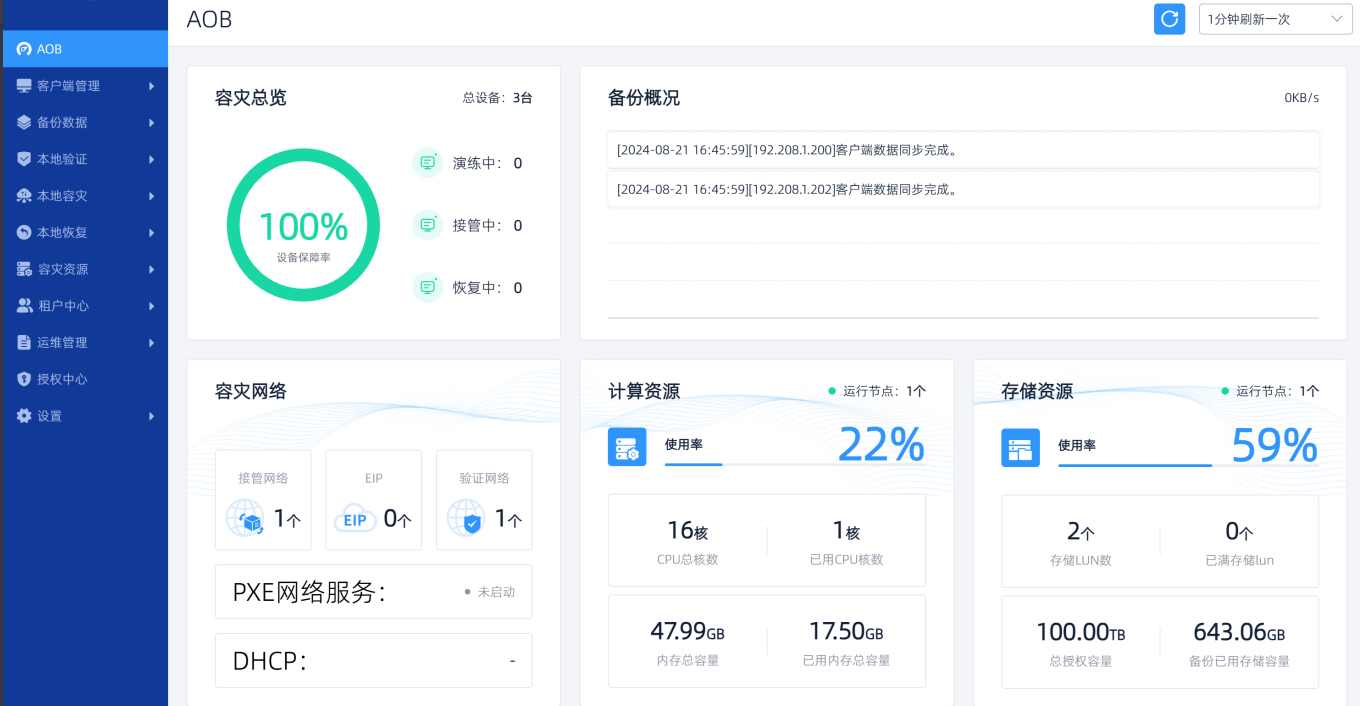Click the 租户中心 users icon
This screenshot has height=706, width=1360.
coord(24,306)
